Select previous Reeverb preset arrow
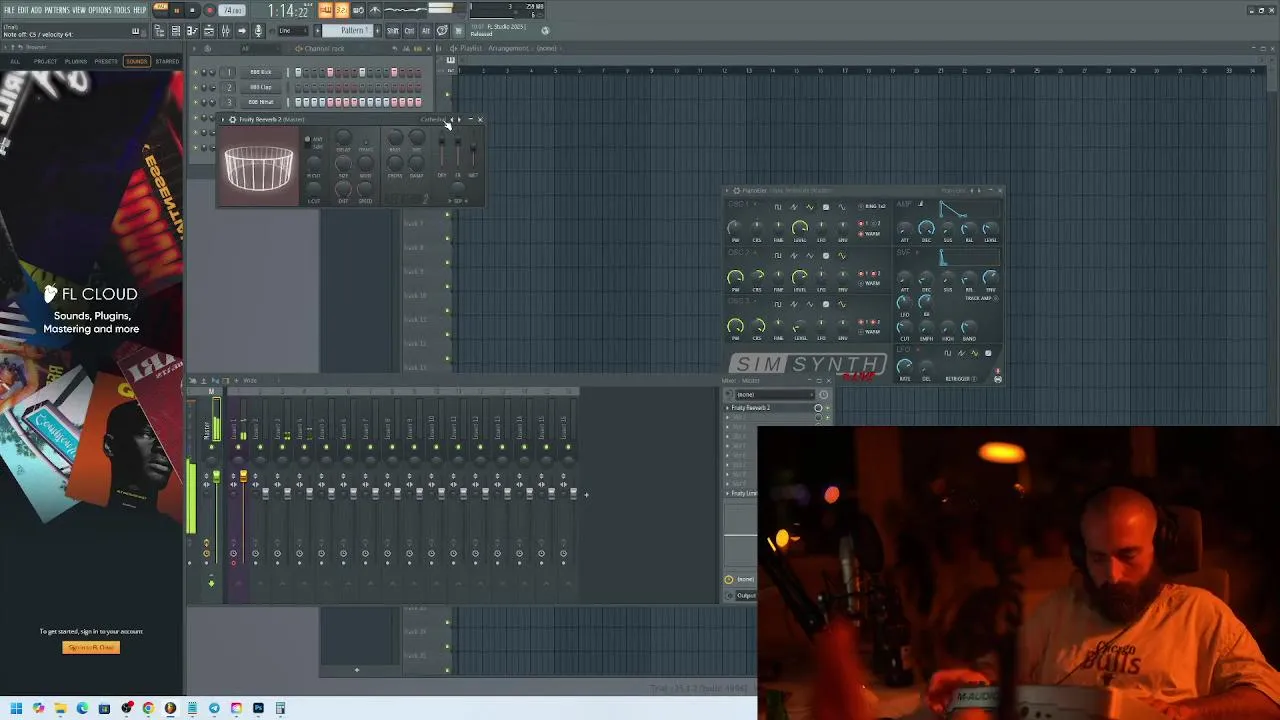 (451, 119)
